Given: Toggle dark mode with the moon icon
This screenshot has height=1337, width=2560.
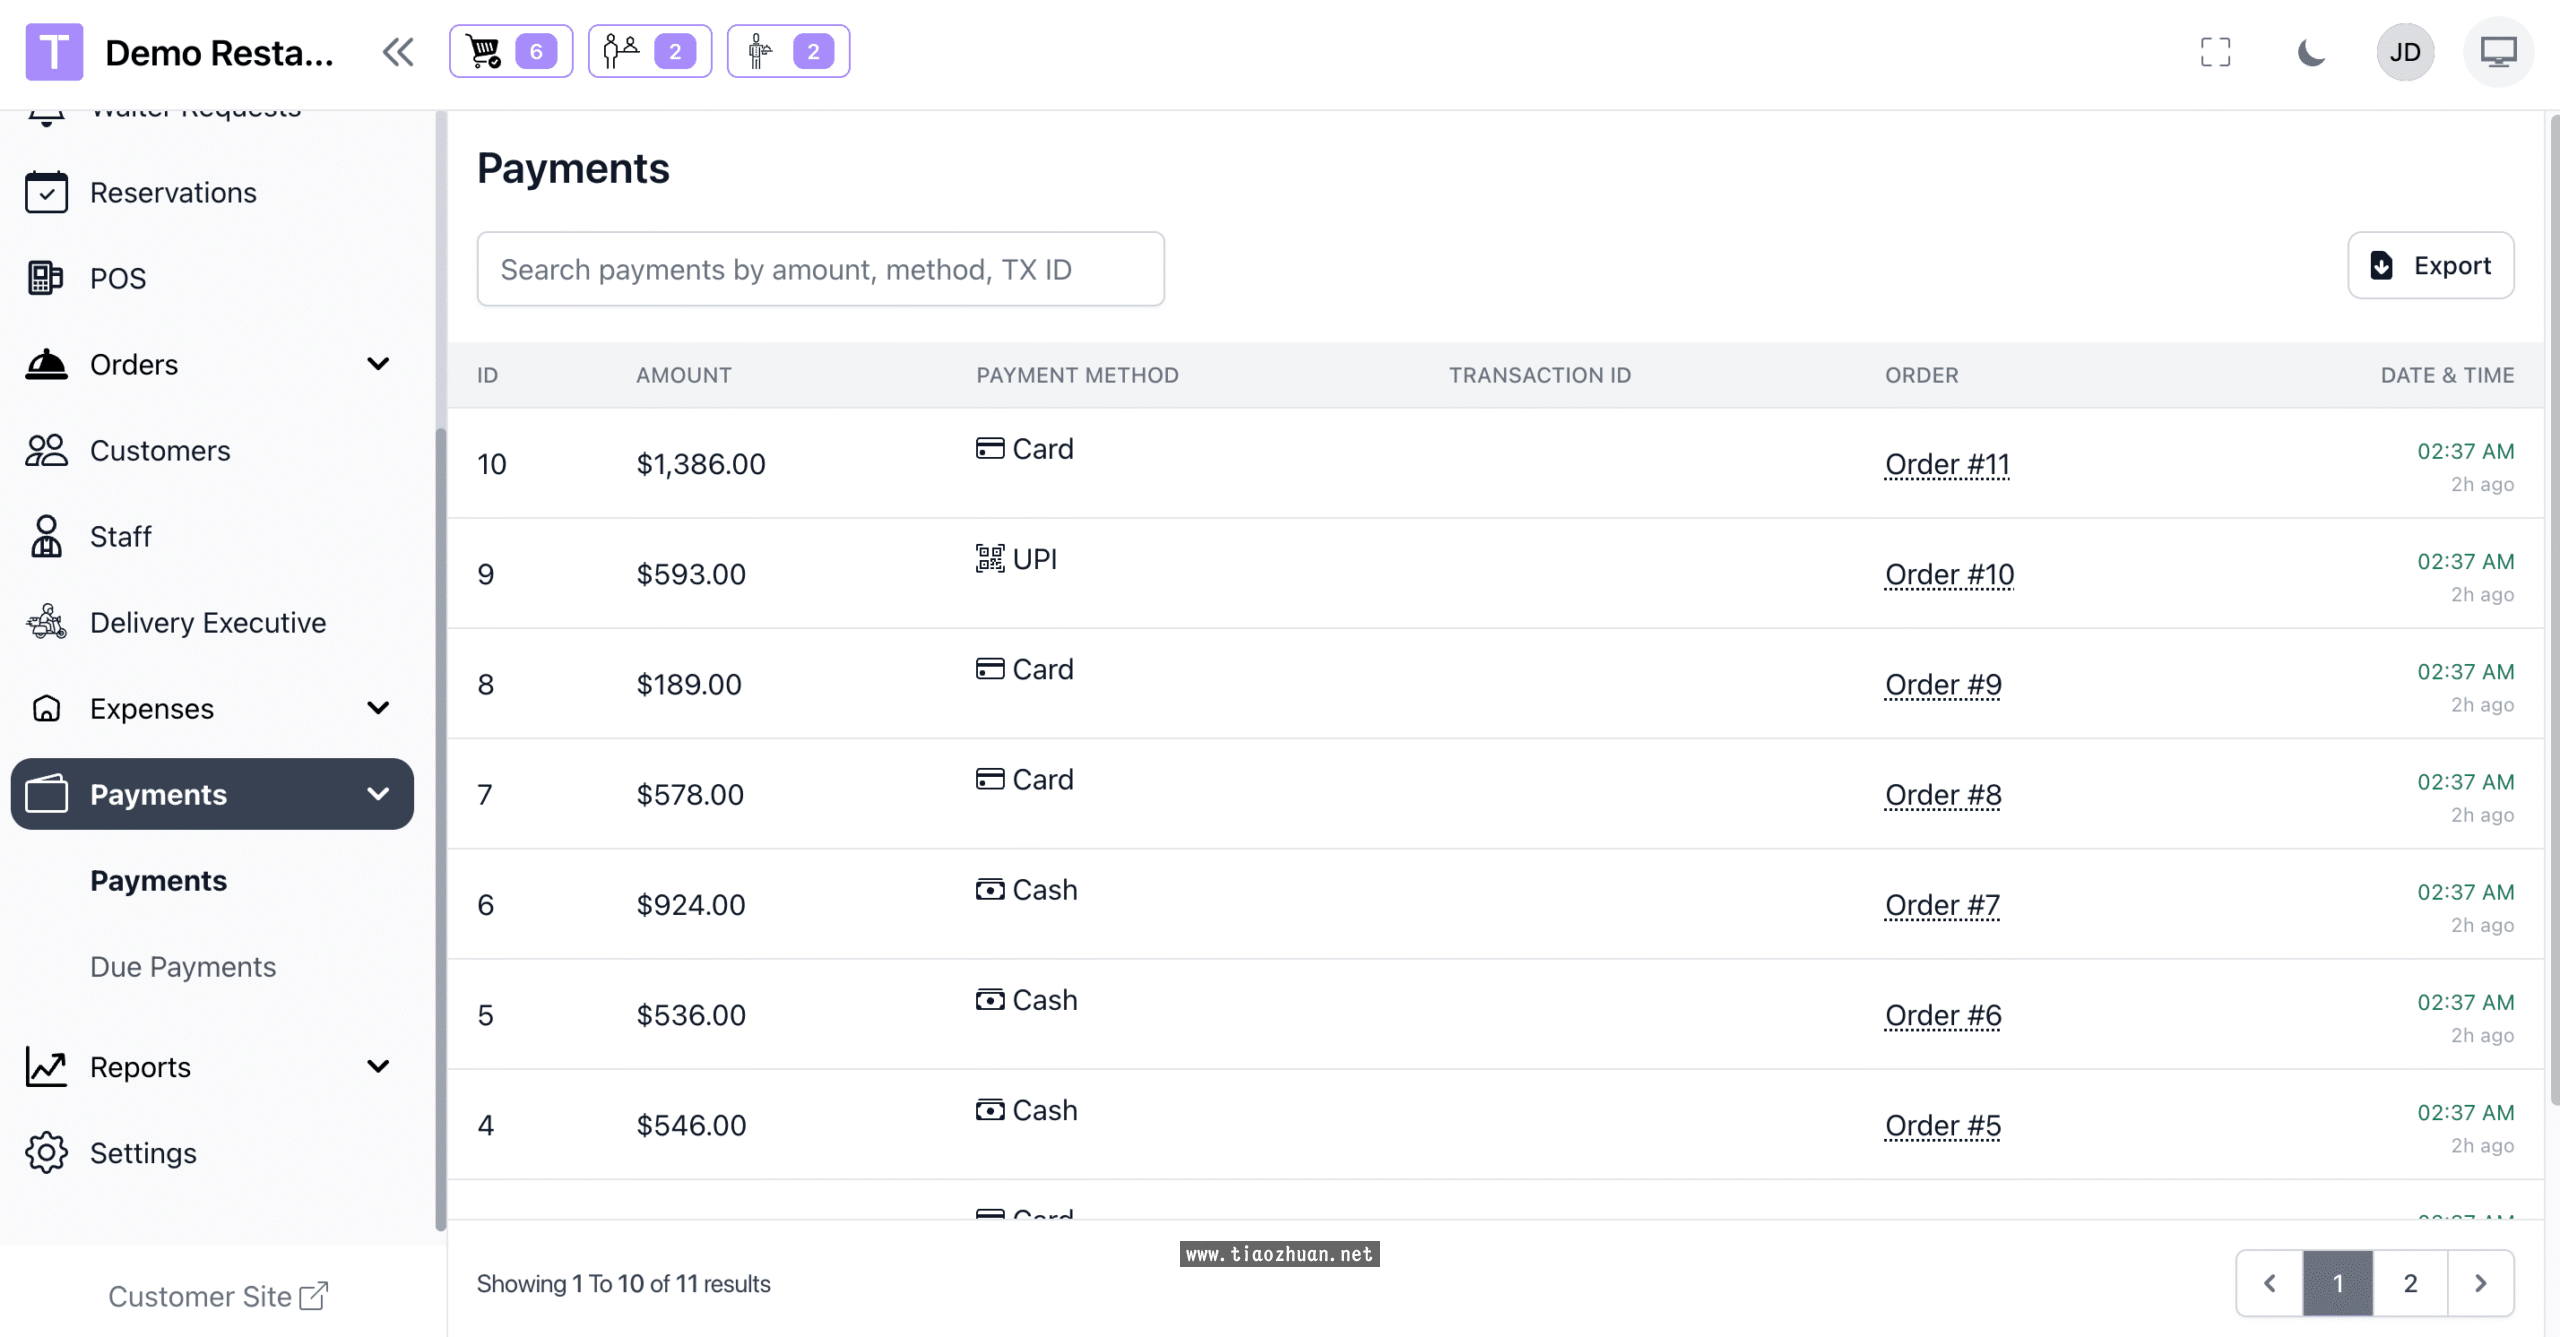Looking at the screenshot, I should pos(2311,52).
